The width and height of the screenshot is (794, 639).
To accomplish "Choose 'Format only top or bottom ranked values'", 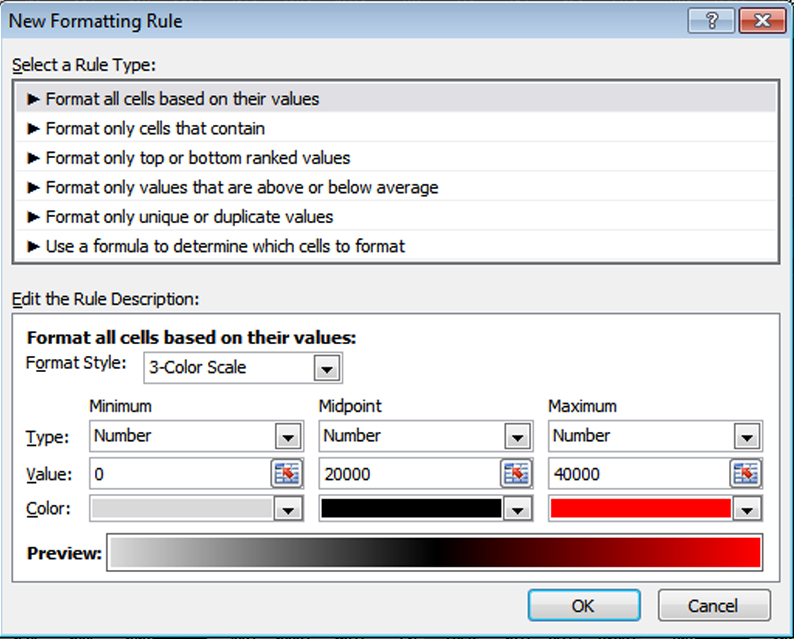I will (x=198, y=158).
